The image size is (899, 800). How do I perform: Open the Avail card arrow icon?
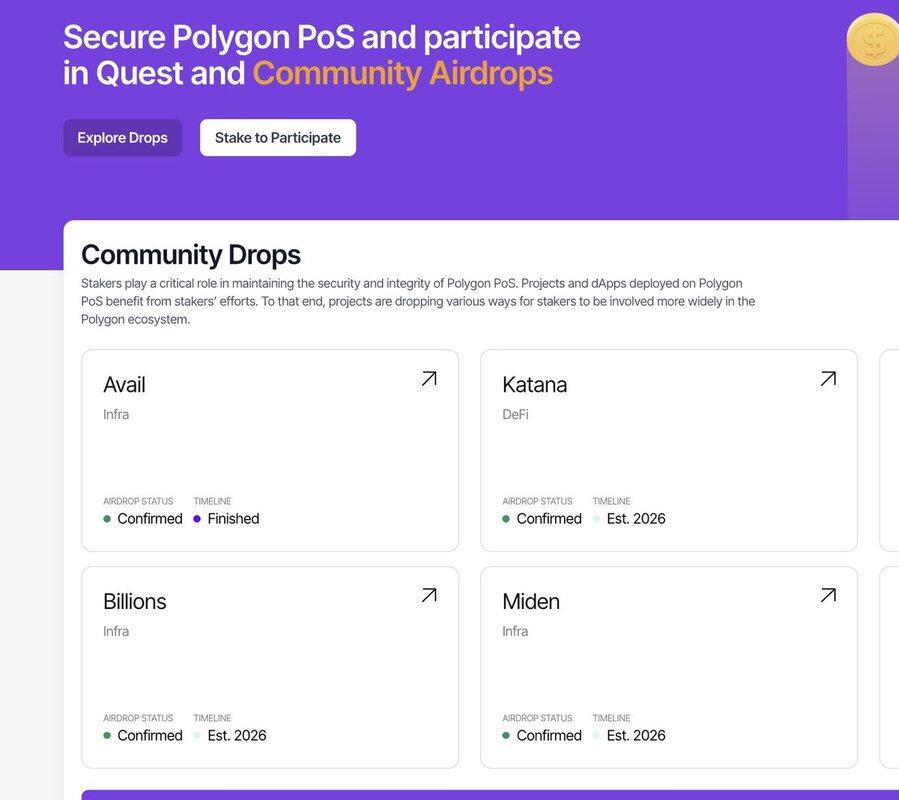[429, 378]
